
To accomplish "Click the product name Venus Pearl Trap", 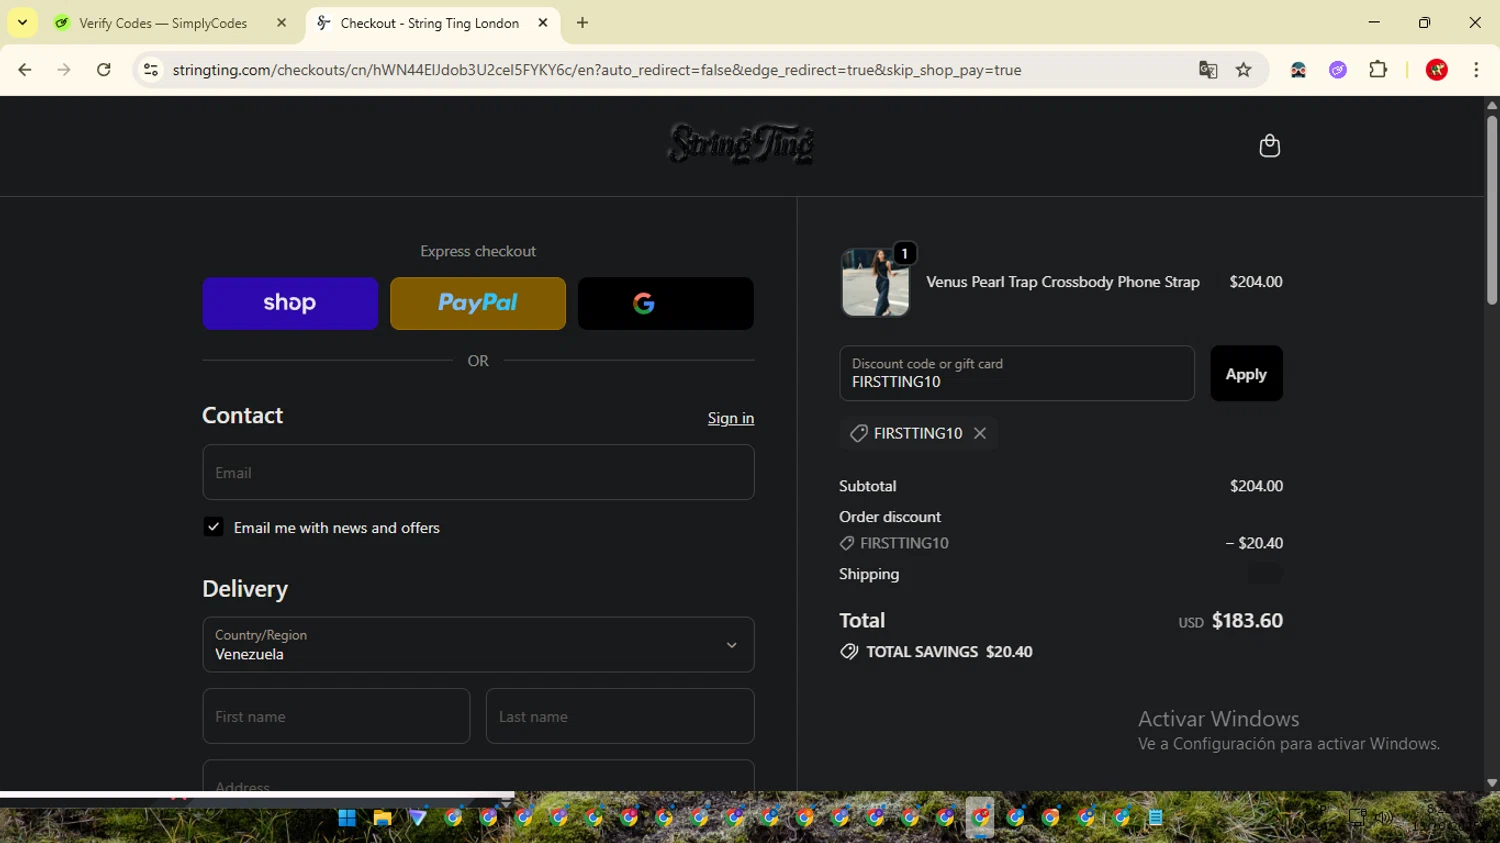I will pos(1063,282).
